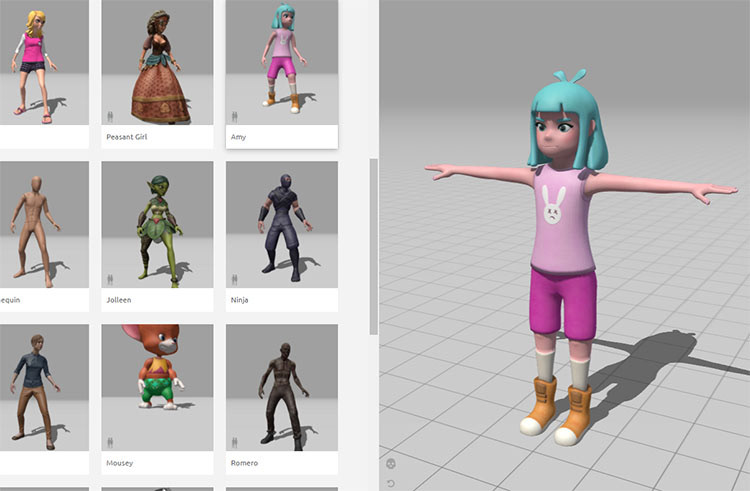
Task: Click the "Mousey" name label
Action: [120, 463]
